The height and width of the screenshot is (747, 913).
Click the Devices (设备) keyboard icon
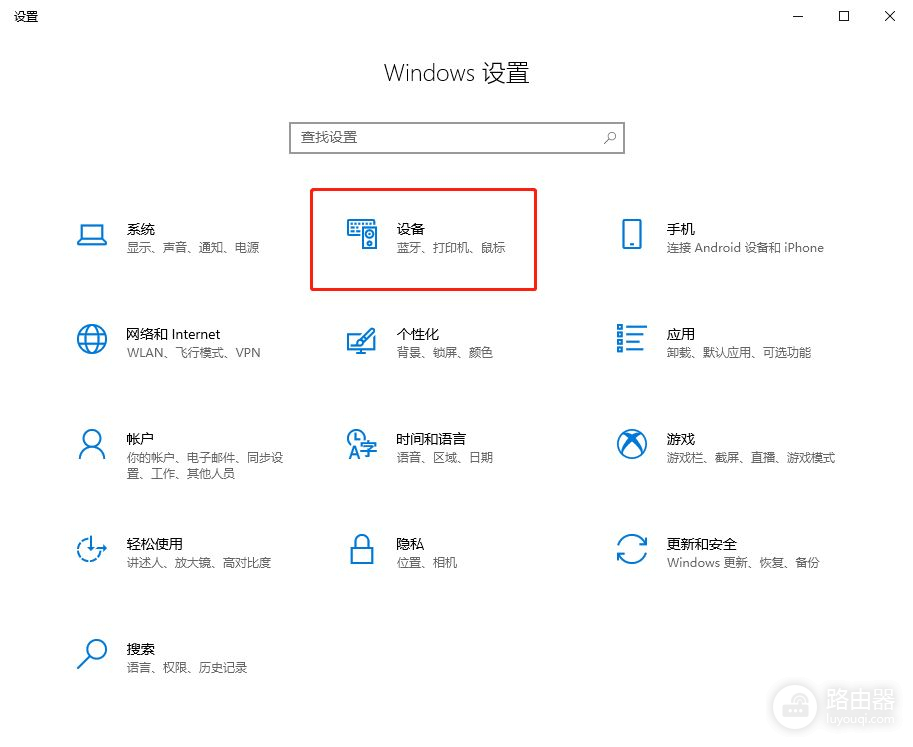tap(362, 234)
